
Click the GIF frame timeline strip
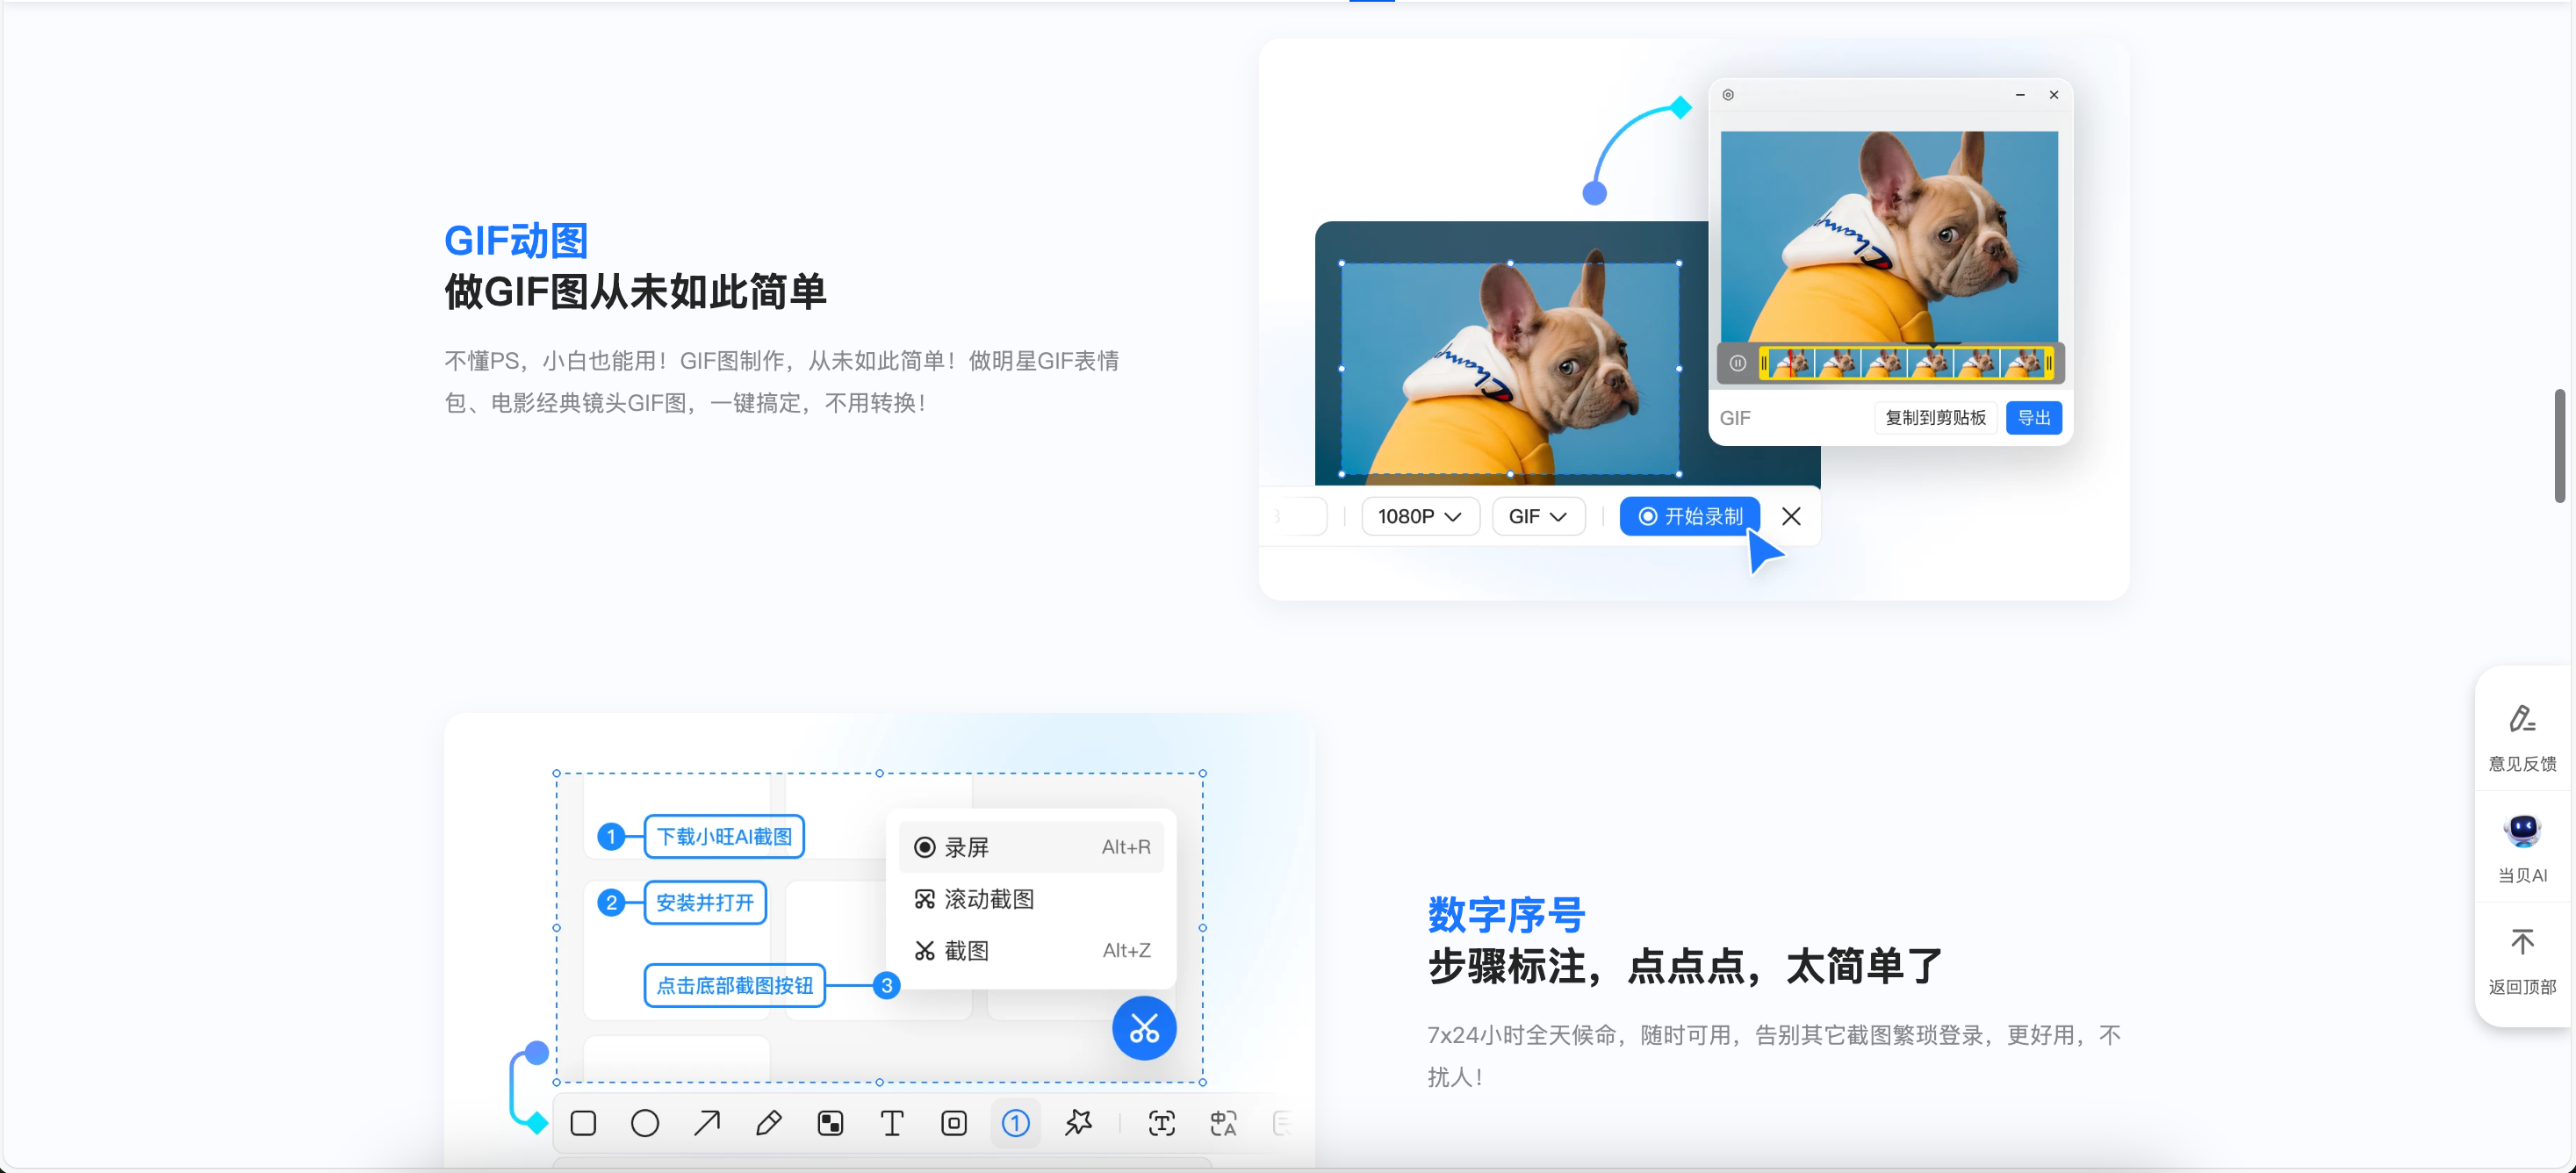1906,364
